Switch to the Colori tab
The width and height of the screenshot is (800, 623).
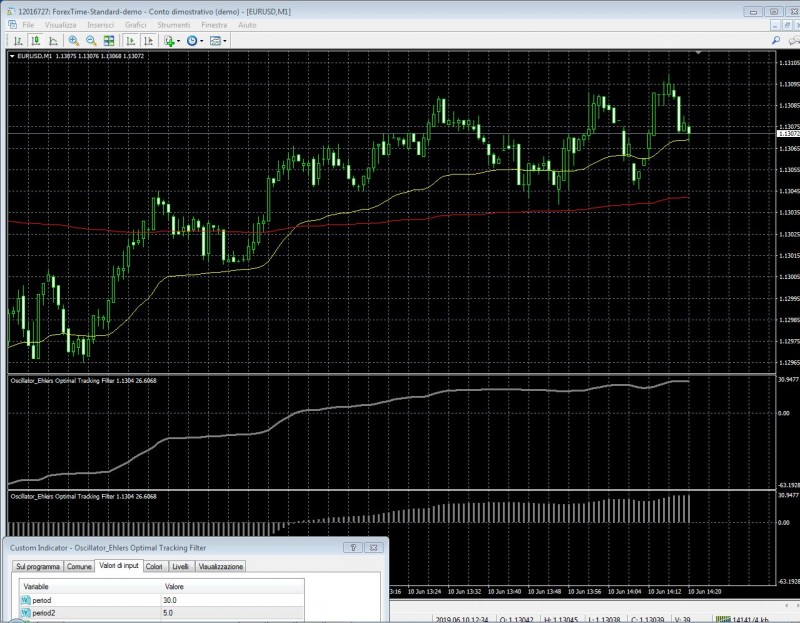click(154, 567)
